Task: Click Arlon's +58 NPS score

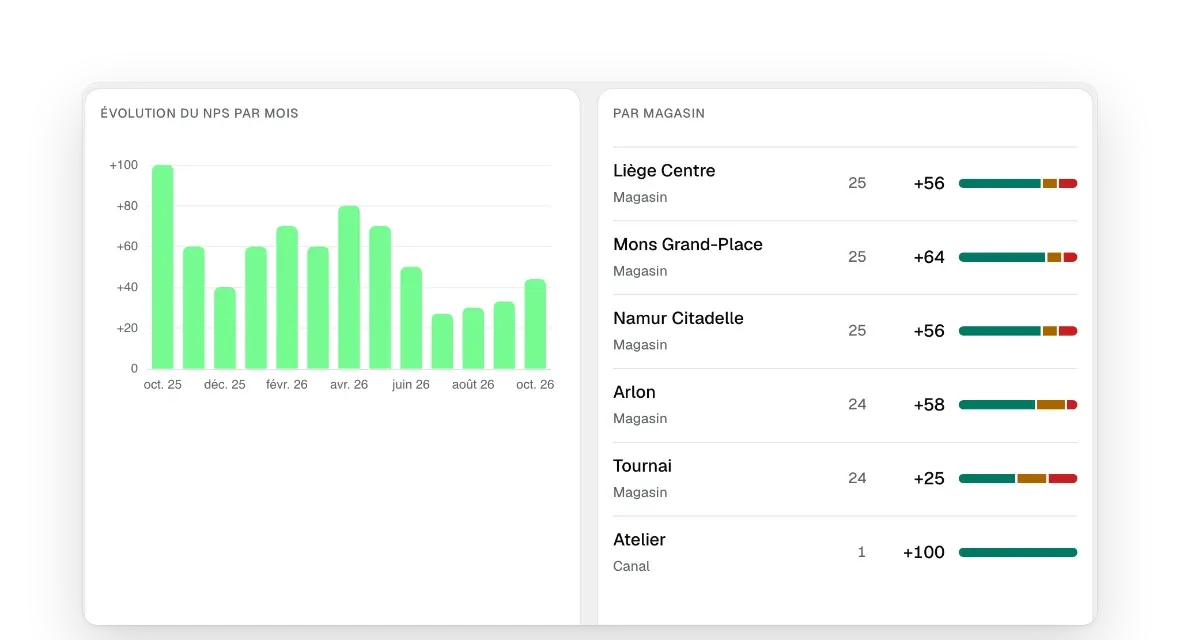Action: tap(929, 405)
